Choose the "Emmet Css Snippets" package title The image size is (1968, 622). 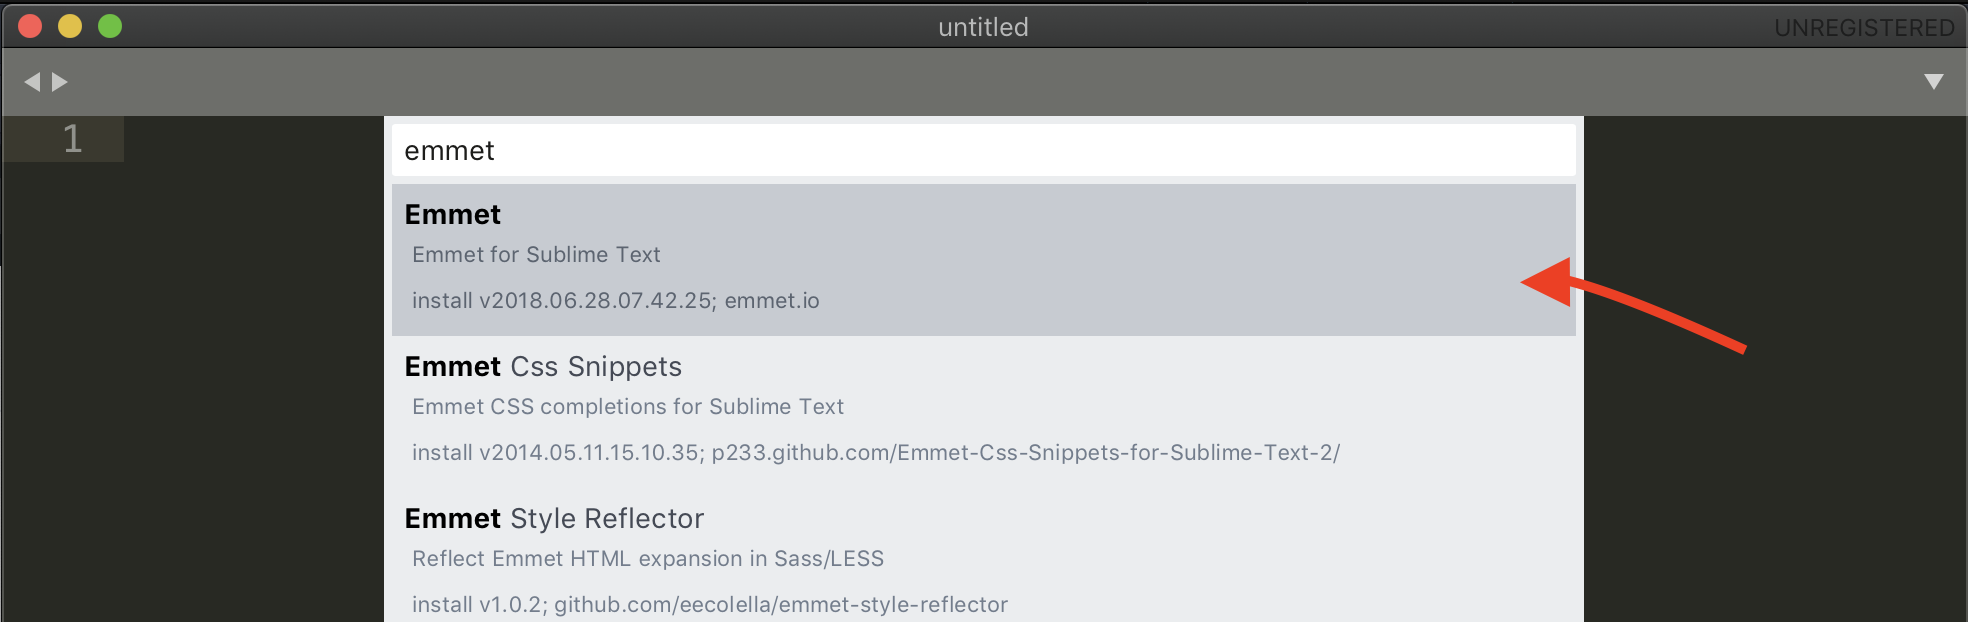(x=543, y=367)
